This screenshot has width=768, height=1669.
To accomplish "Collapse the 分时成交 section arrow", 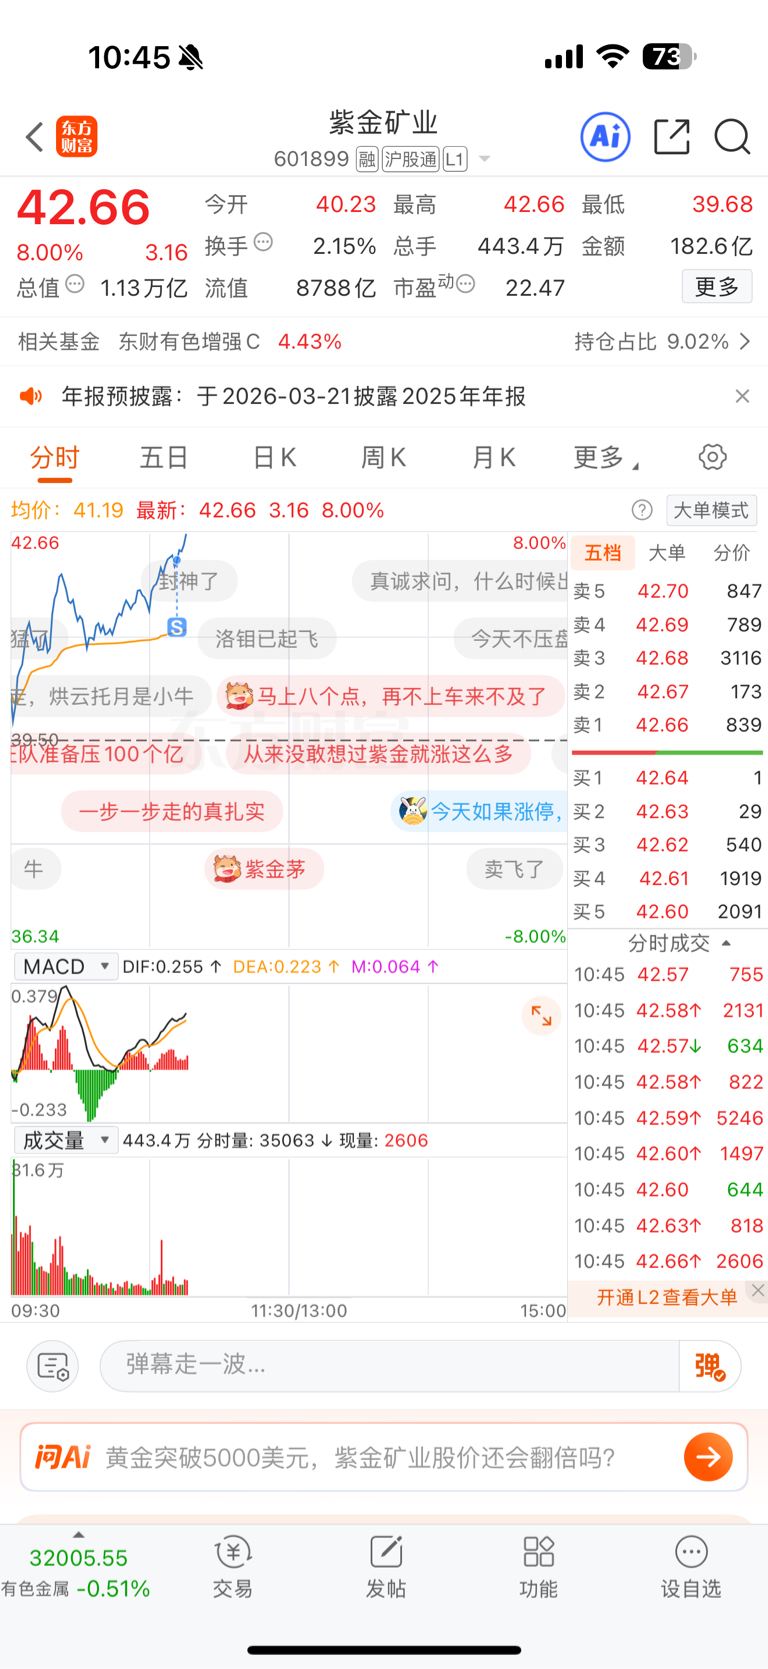I will pyautogui.click(x=726, y=943).
